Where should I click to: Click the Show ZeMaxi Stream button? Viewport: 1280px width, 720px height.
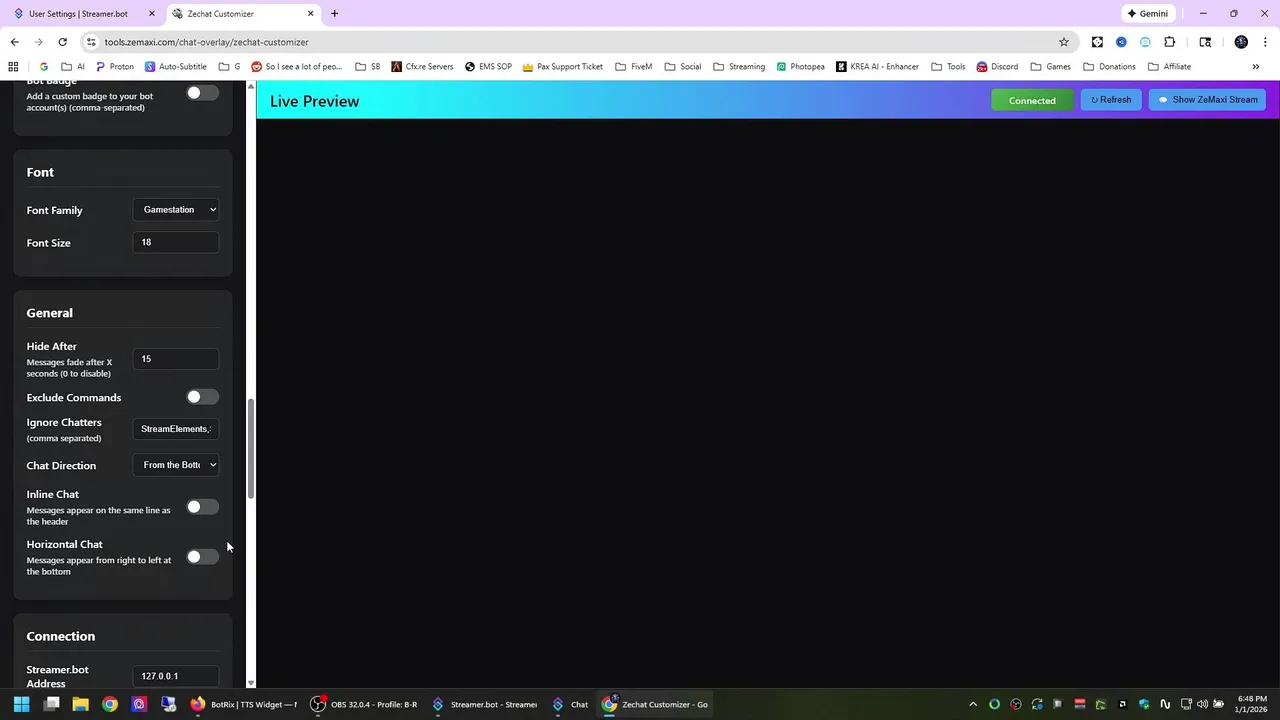tap(1207, 100)
